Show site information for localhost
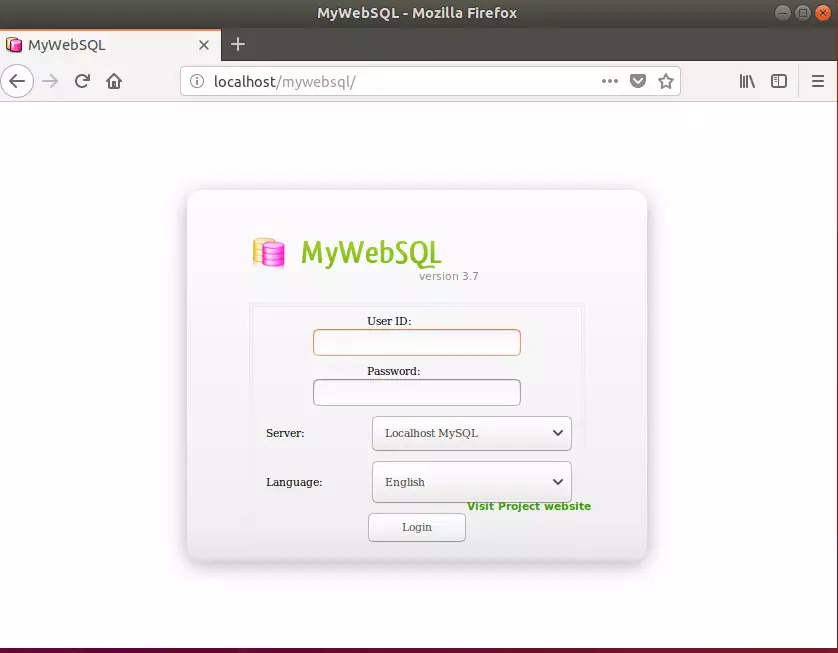 [x=197, y=81]
